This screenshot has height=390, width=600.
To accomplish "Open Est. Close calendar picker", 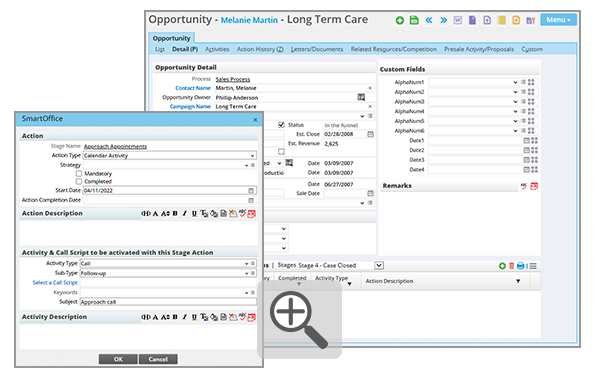I will [370, 134].
